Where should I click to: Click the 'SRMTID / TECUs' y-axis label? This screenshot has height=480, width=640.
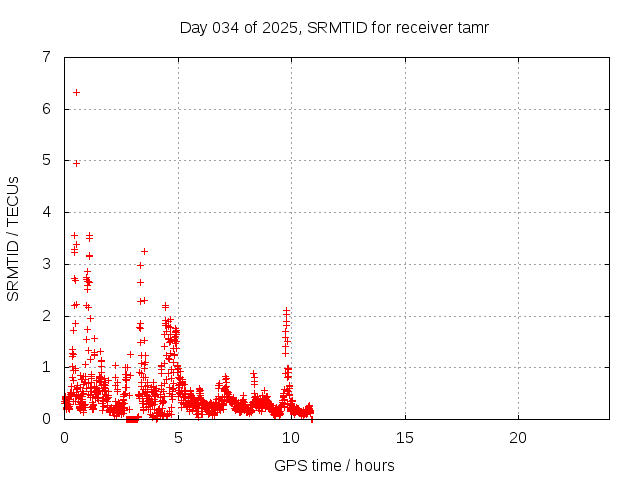coord(13,238)
